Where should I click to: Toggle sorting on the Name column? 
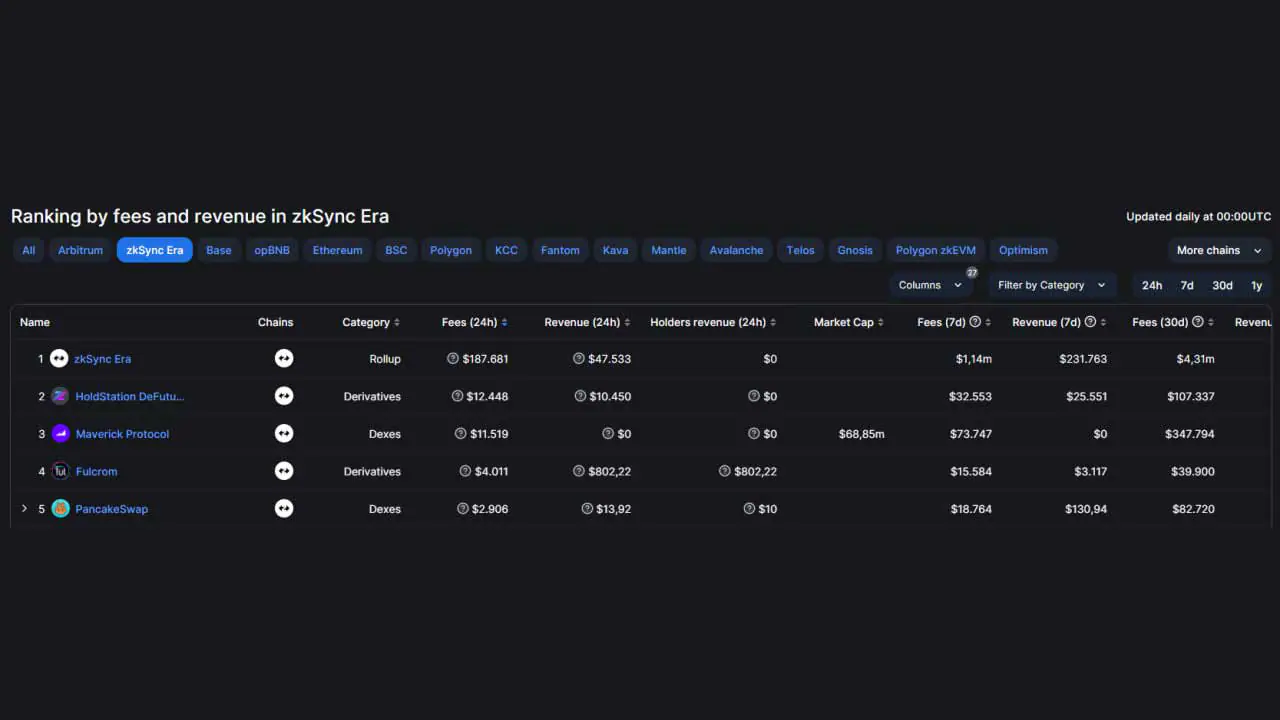pos(35,322)
